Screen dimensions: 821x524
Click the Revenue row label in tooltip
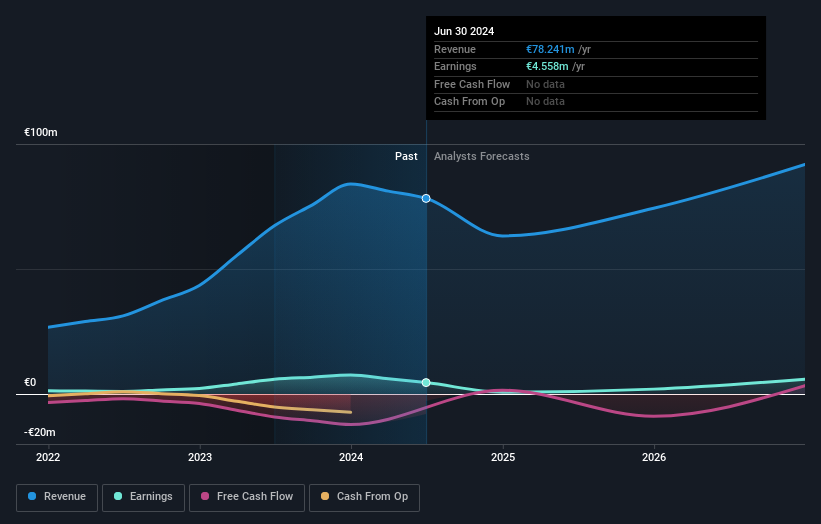pyautogui.click(x=455, y=49)
